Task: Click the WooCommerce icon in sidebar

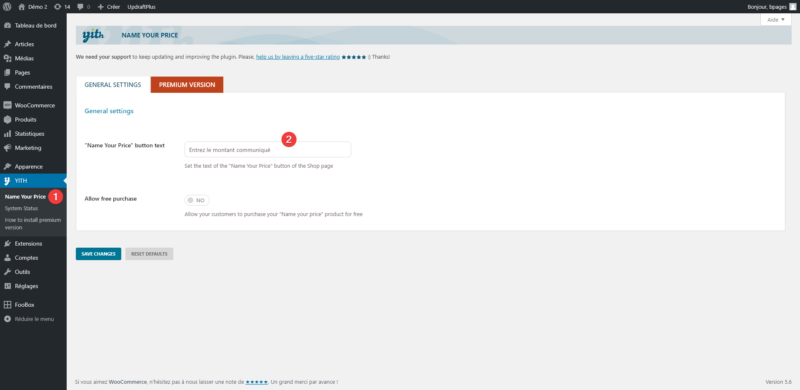Action: [x=7, y=105]
